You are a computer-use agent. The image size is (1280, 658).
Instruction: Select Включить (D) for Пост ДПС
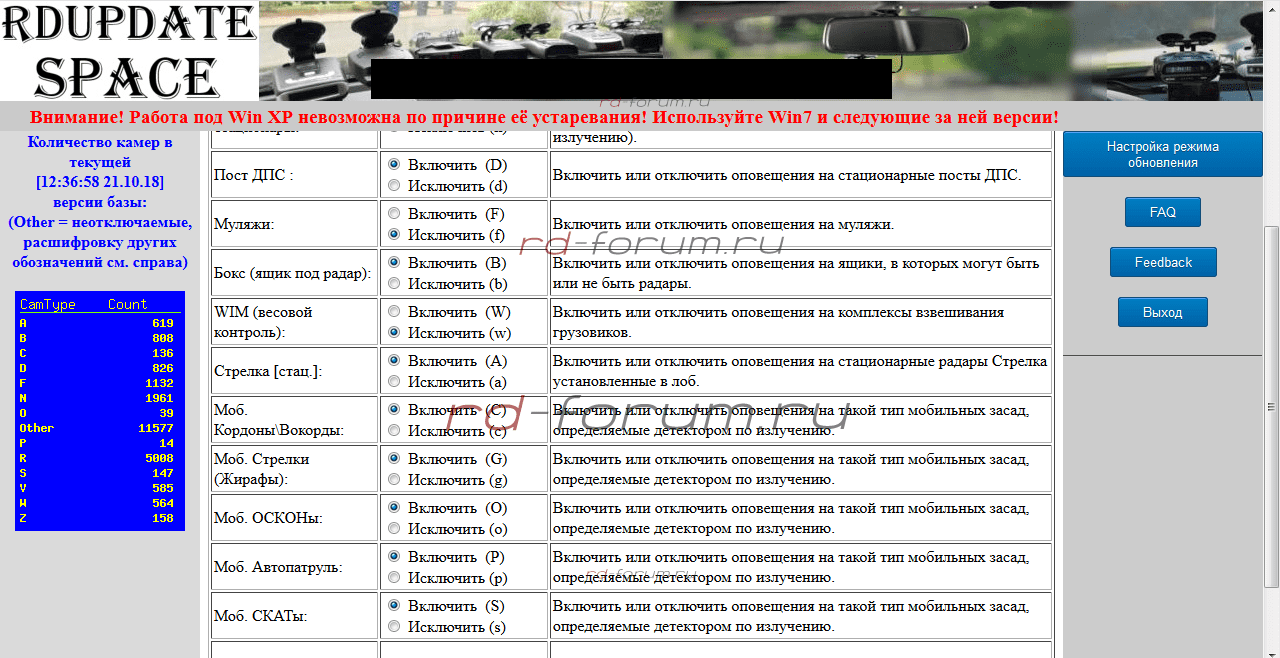tap(394, 164)
